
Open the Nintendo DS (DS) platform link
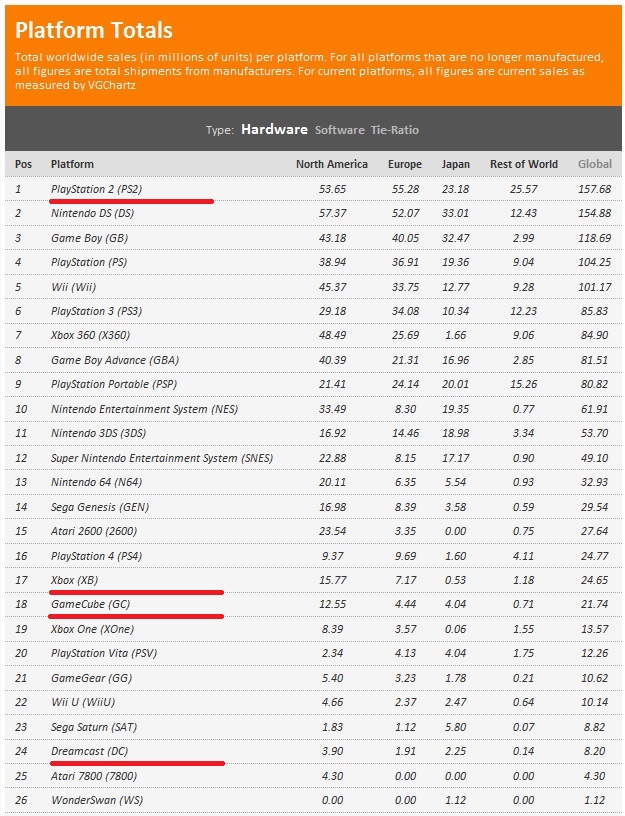pyautogui.click(x=92, y=213)
